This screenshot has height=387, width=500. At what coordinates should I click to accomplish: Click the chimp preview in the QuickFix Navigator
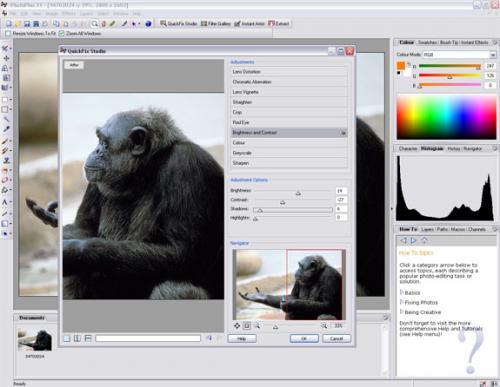click(289, 285)
